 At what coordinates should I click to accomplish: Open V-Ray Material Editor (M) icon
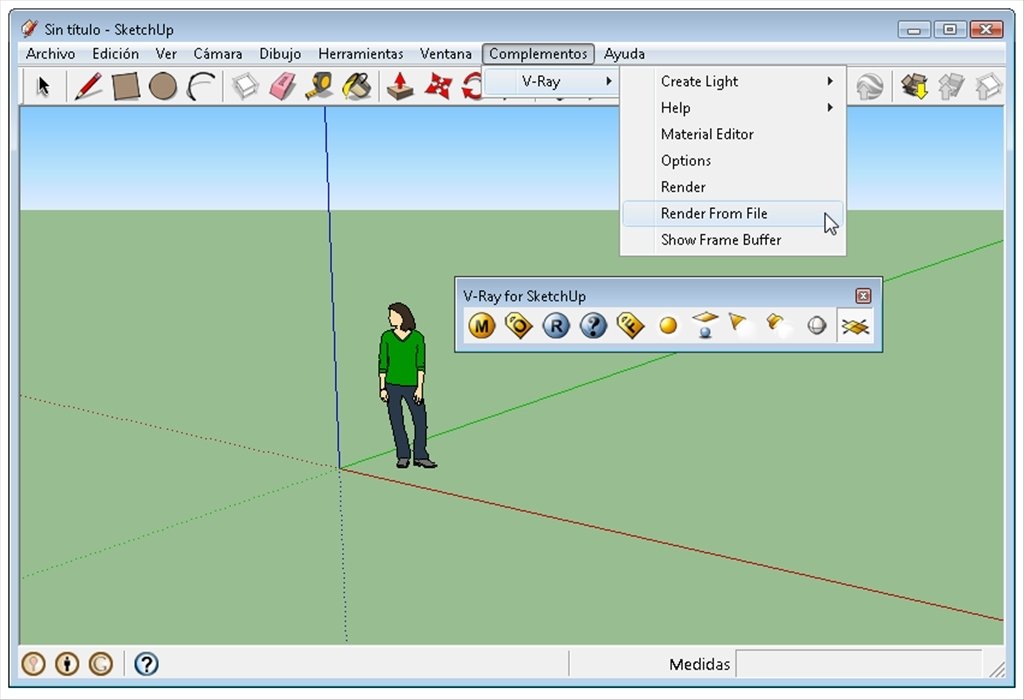[x=482, y=325]
